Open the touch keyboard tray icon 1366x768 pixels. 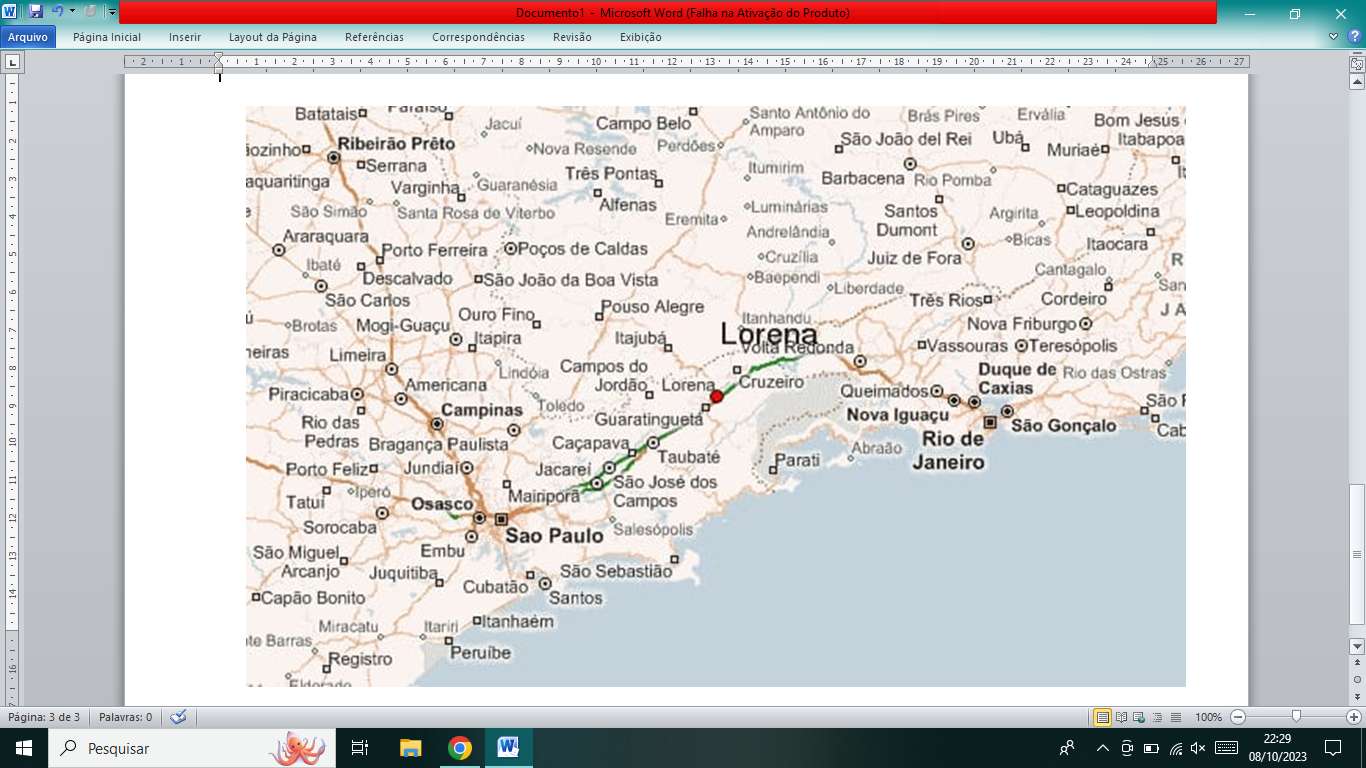coord(1226,748)
